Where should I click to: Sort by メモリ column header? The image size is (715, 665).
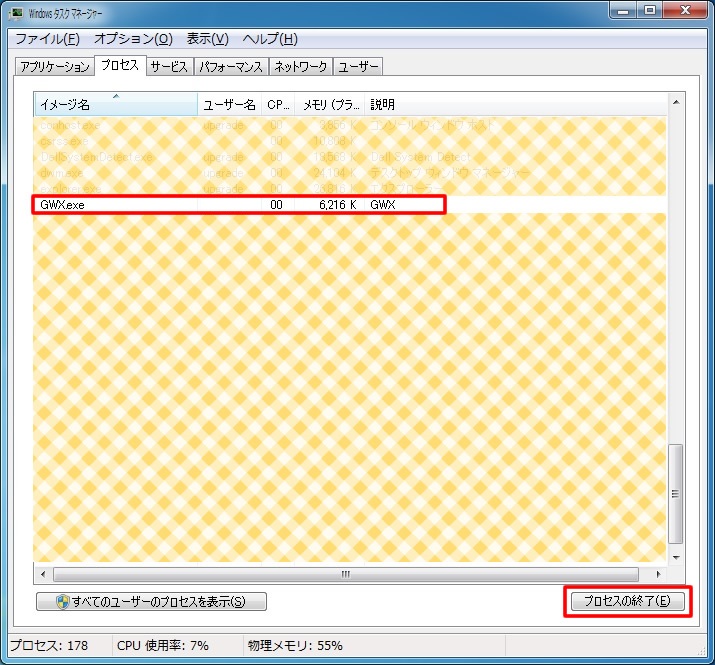[330, 104]
